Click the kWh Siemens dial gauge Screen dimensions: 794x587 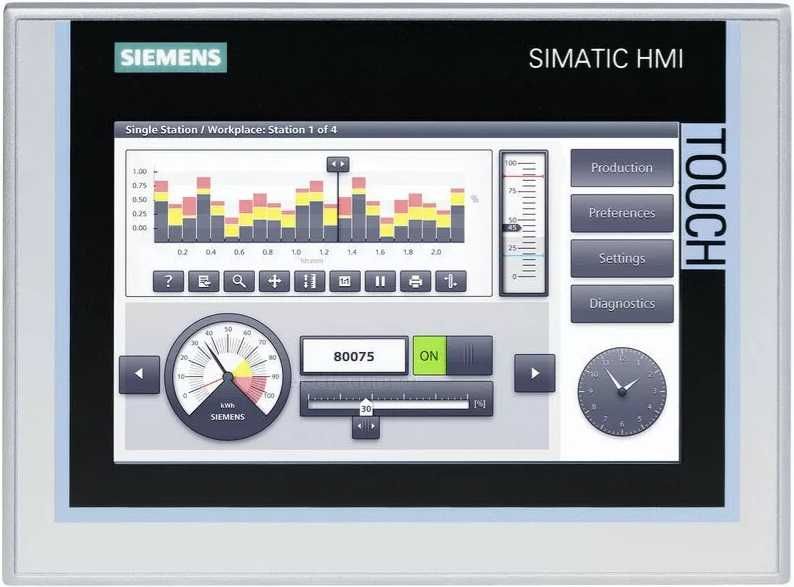pos(228,377)
